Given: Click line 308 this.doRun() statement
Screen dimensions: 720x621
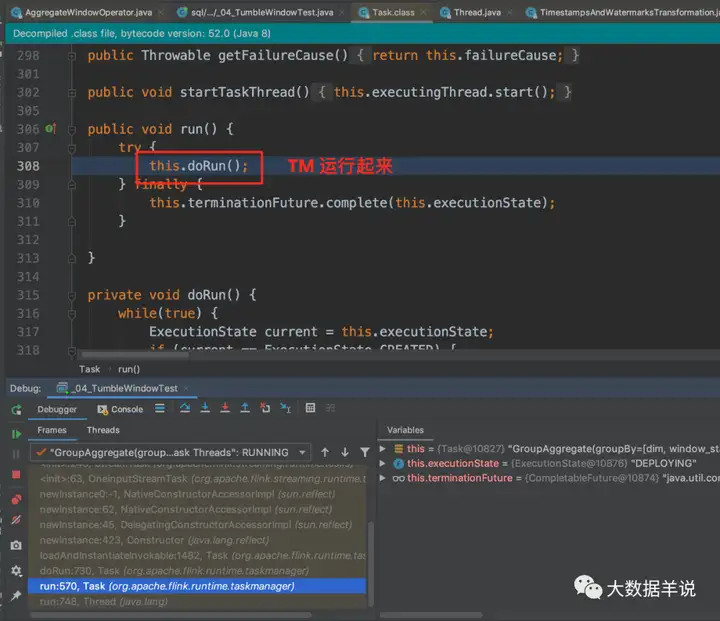Looking at the screenshot, I should (198, 166).
